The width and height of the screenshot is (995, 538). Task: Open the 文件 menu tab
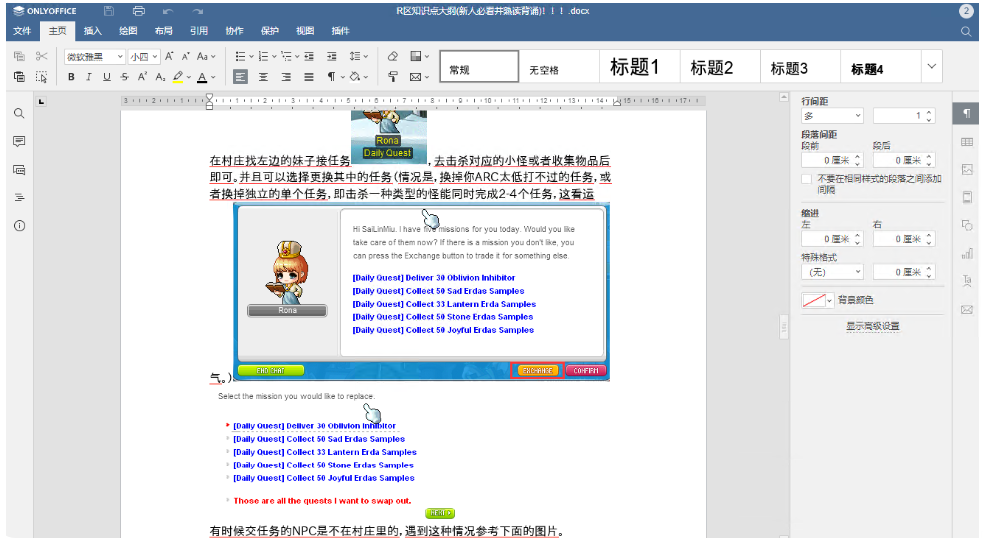pyautogui.click(x=22, y=30)
